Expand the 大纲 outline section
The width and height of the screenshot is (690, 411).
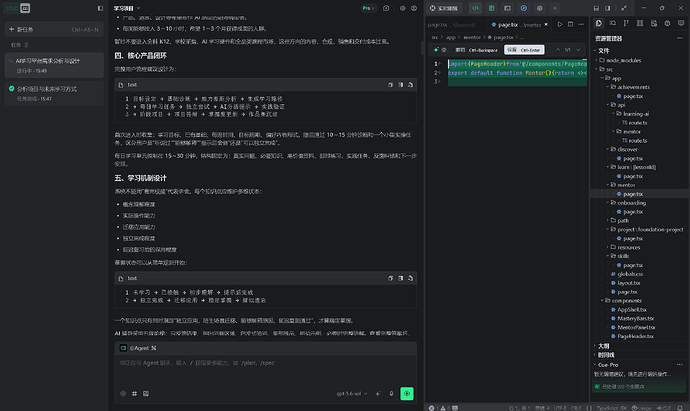[x=603, y=346]
